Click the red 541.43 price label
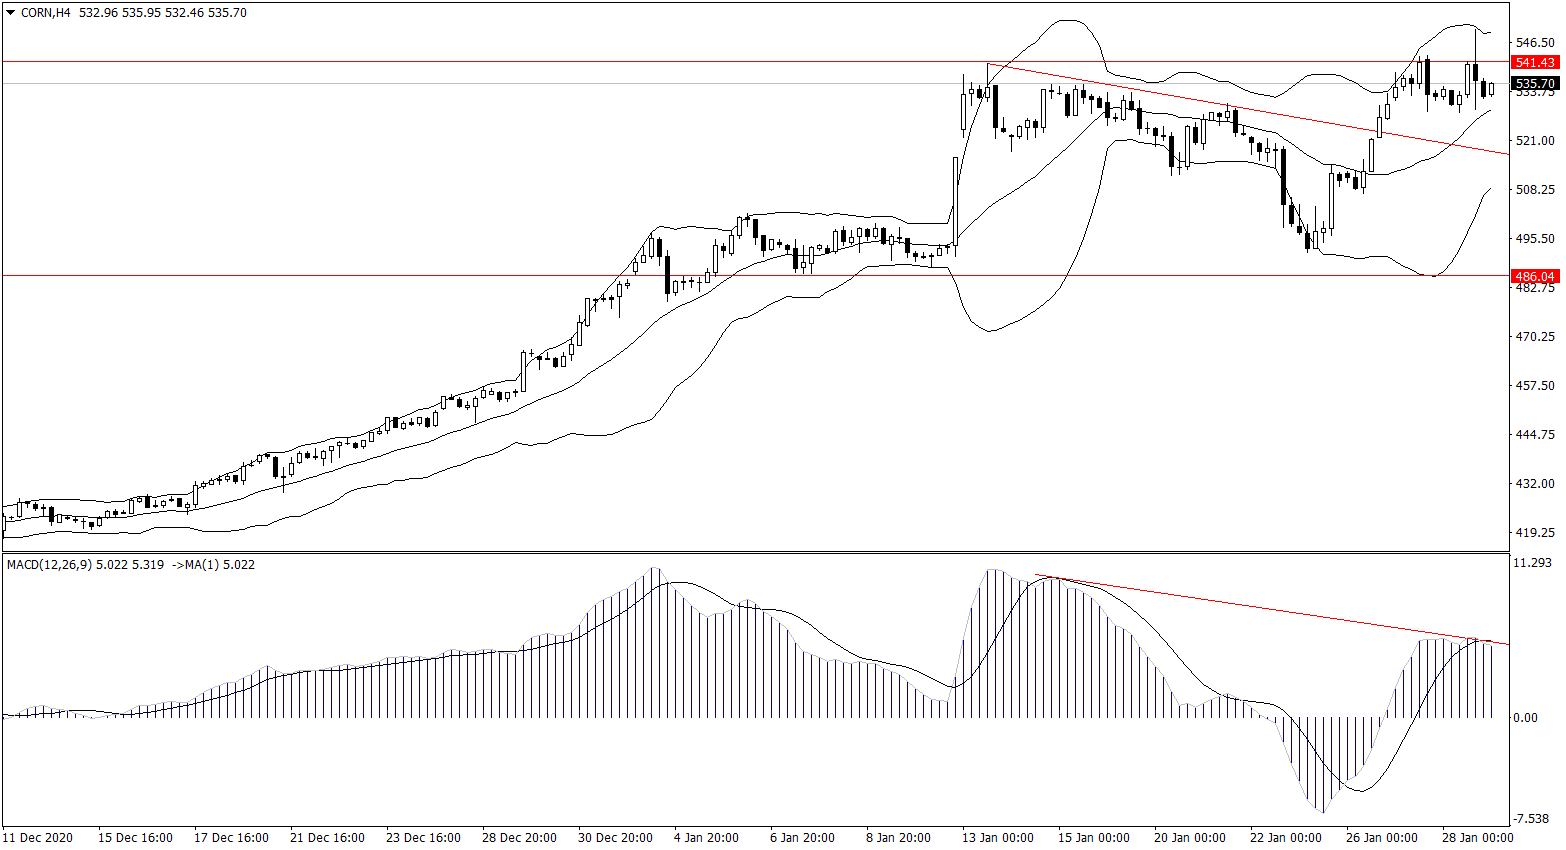 [x=1534, y=62]
